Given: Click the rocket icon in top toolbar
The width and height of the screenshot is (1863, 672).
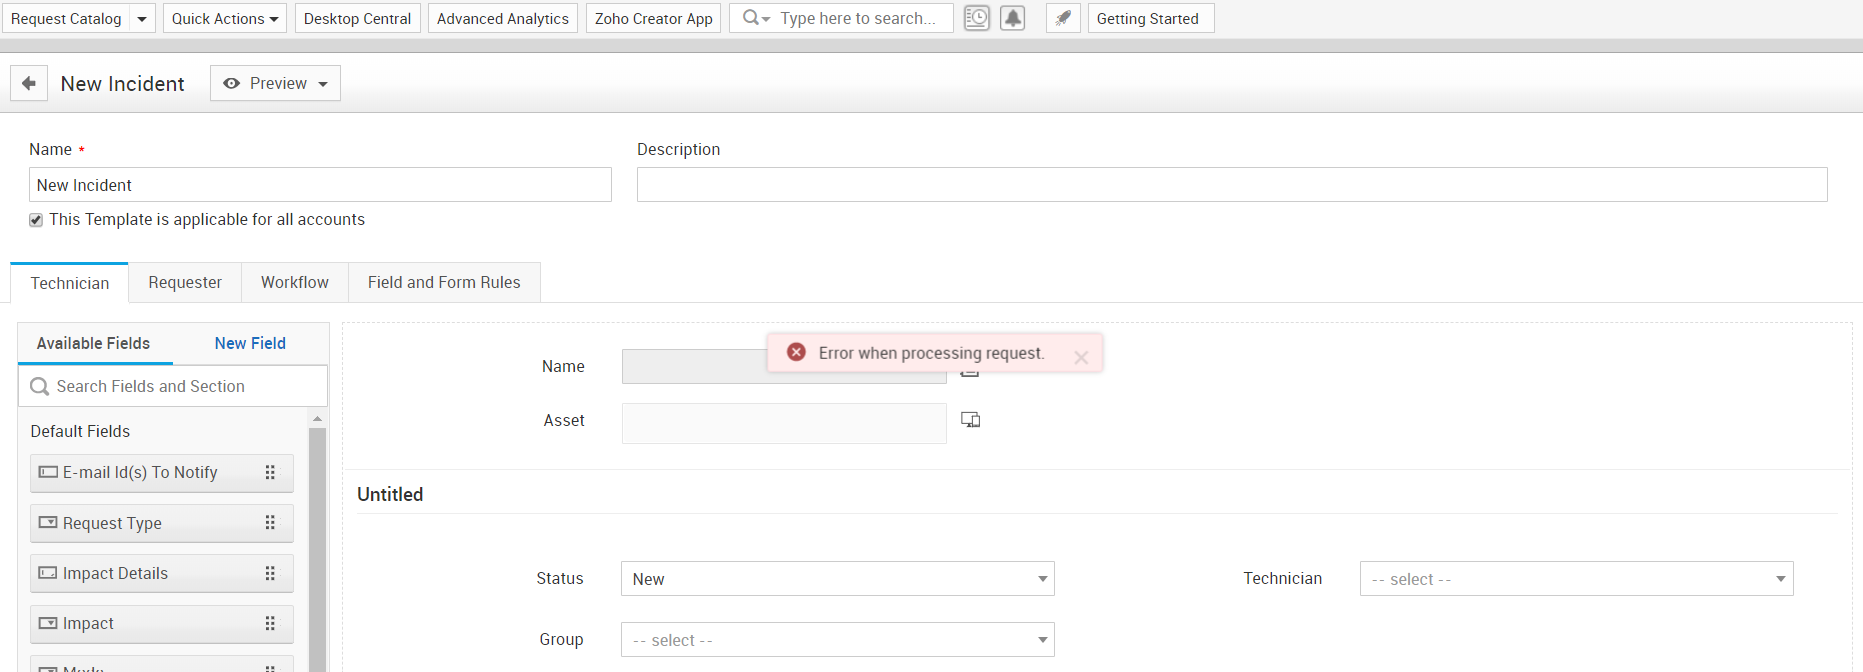Looking at the screenshot, I should tap(1063, 18).
